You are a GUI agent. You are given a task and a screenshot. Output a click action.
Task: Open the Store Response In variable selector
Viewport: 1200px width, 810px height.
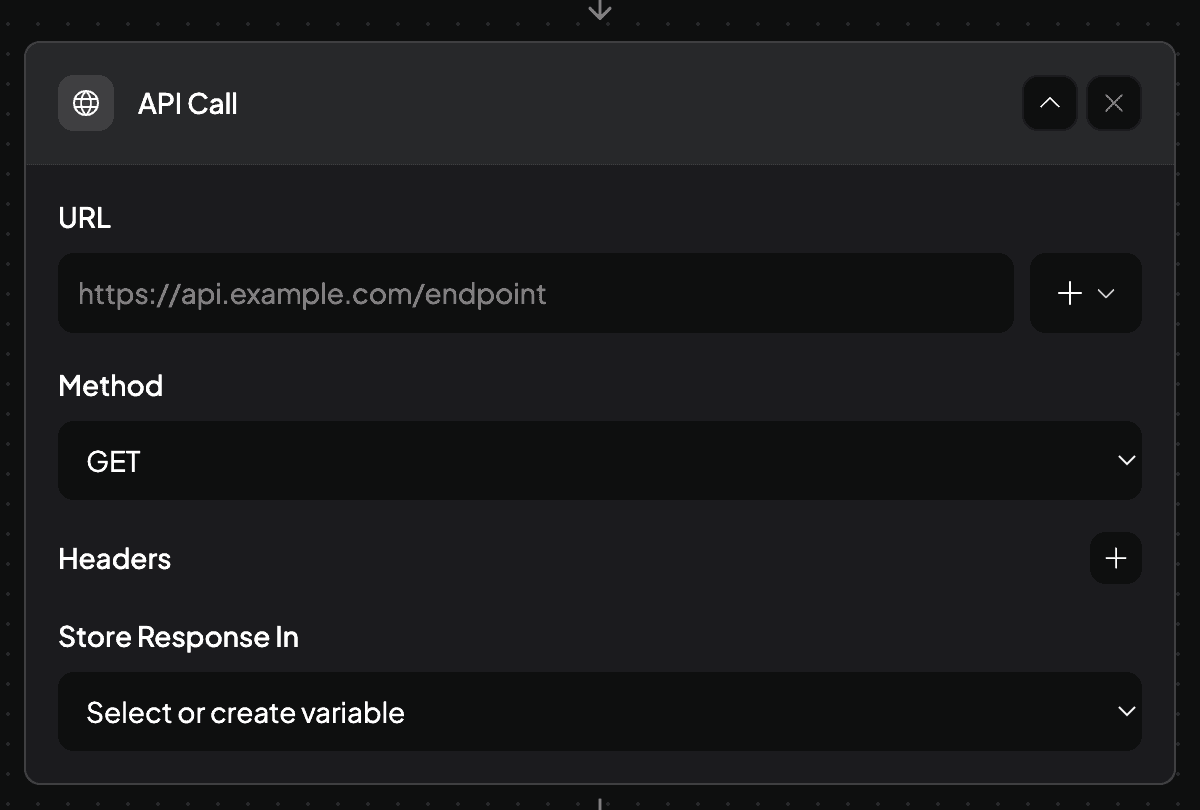coord(600,712)
